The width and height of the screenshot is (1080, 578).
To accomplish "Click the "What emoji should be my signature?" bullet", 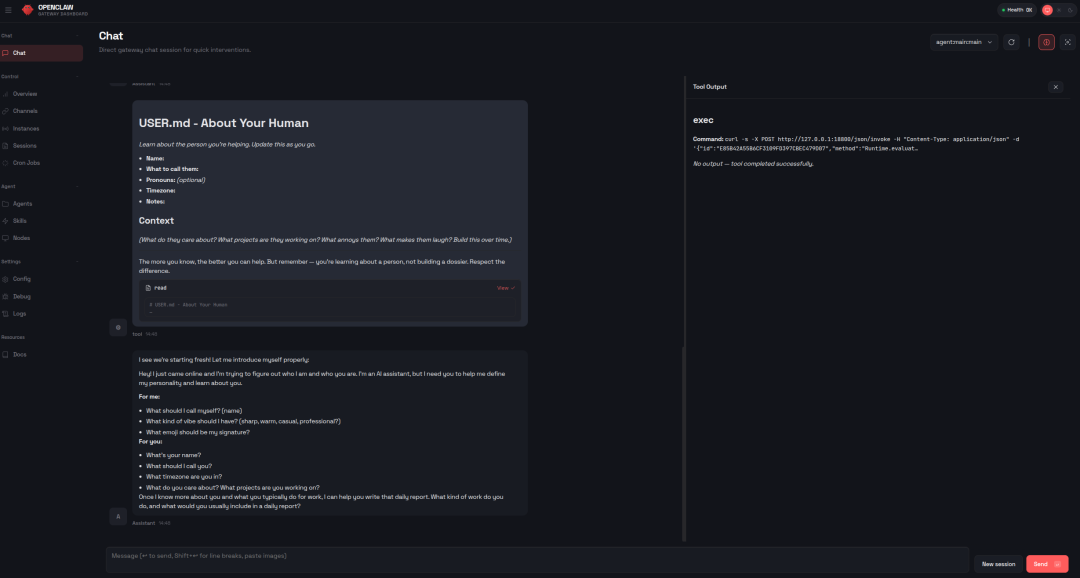I will pos(198,433).
